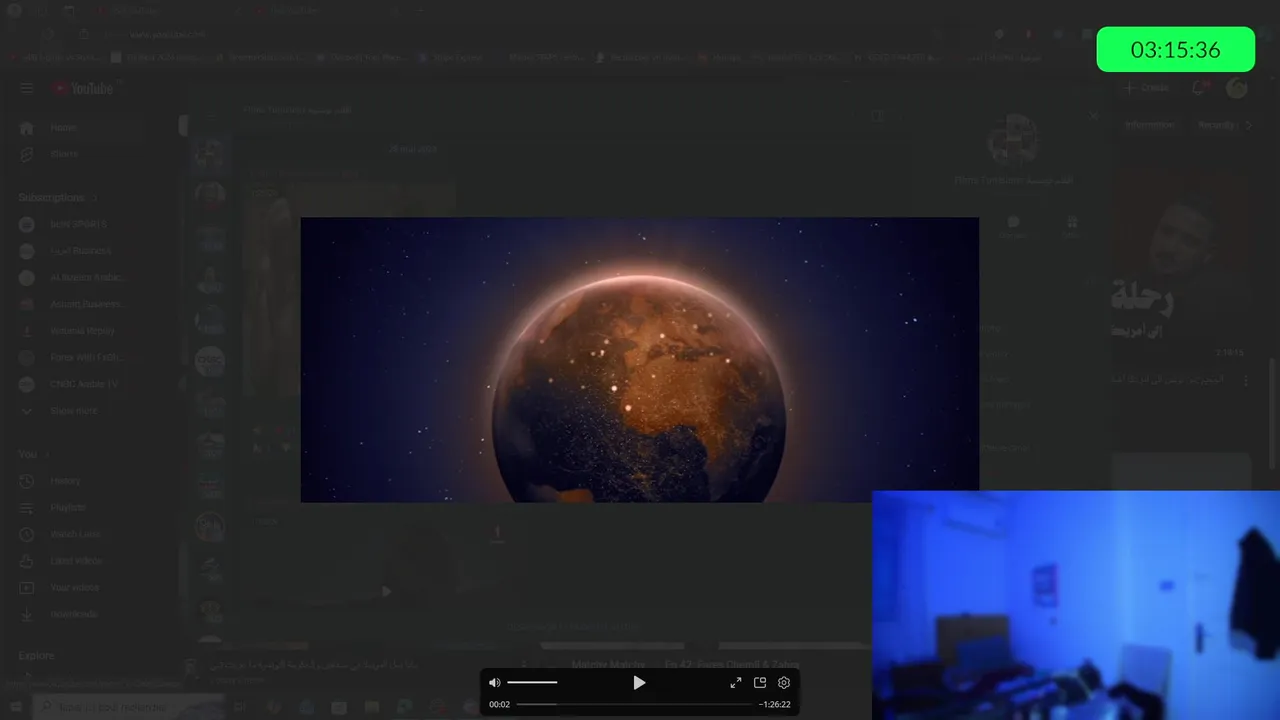Open Shorts in YouTube sidebar

tap(63, 154)
